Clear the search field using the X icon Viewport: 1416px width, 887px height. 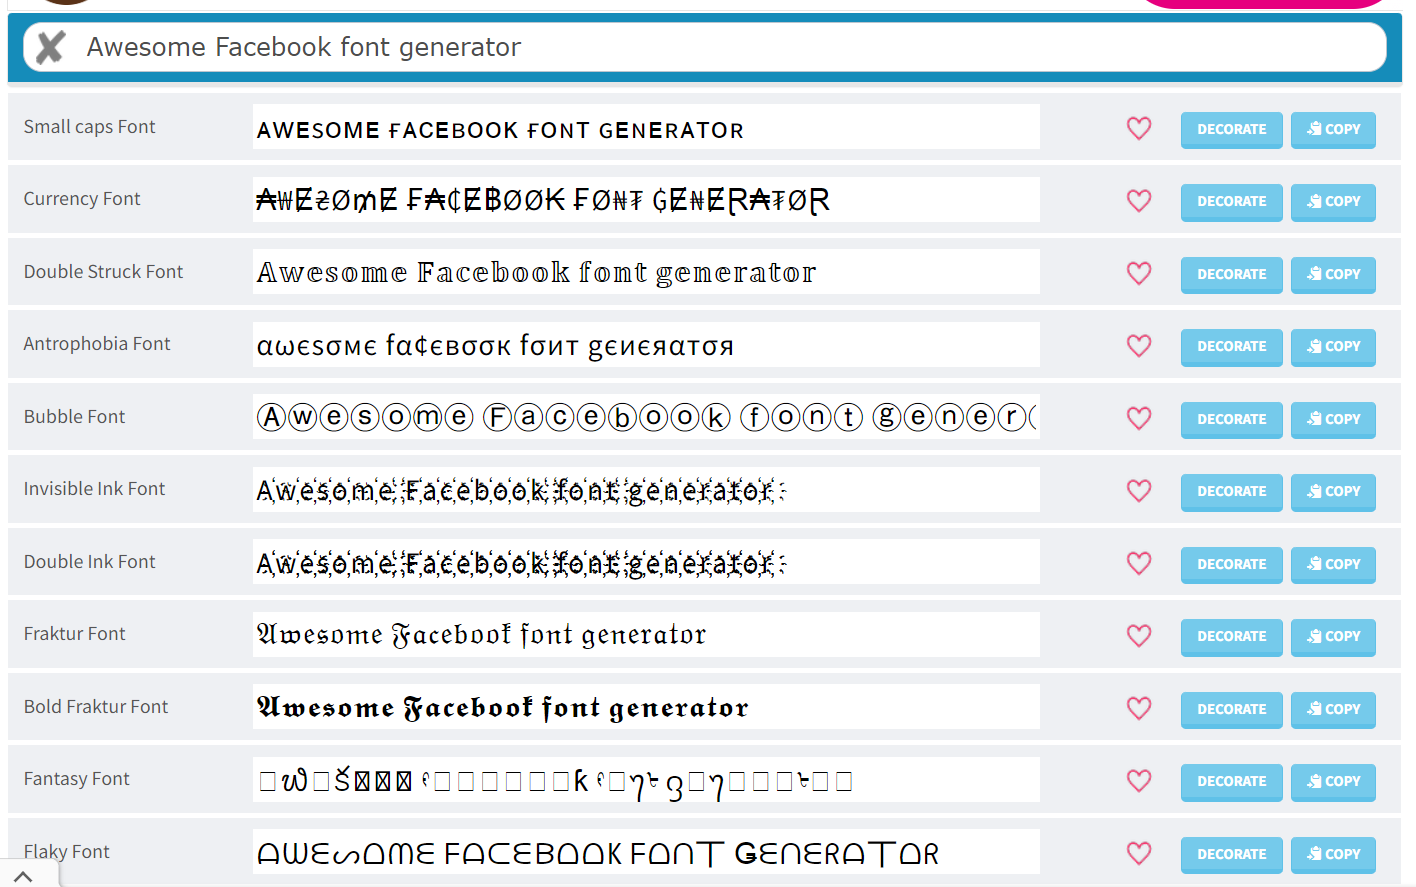click(49, 47)
